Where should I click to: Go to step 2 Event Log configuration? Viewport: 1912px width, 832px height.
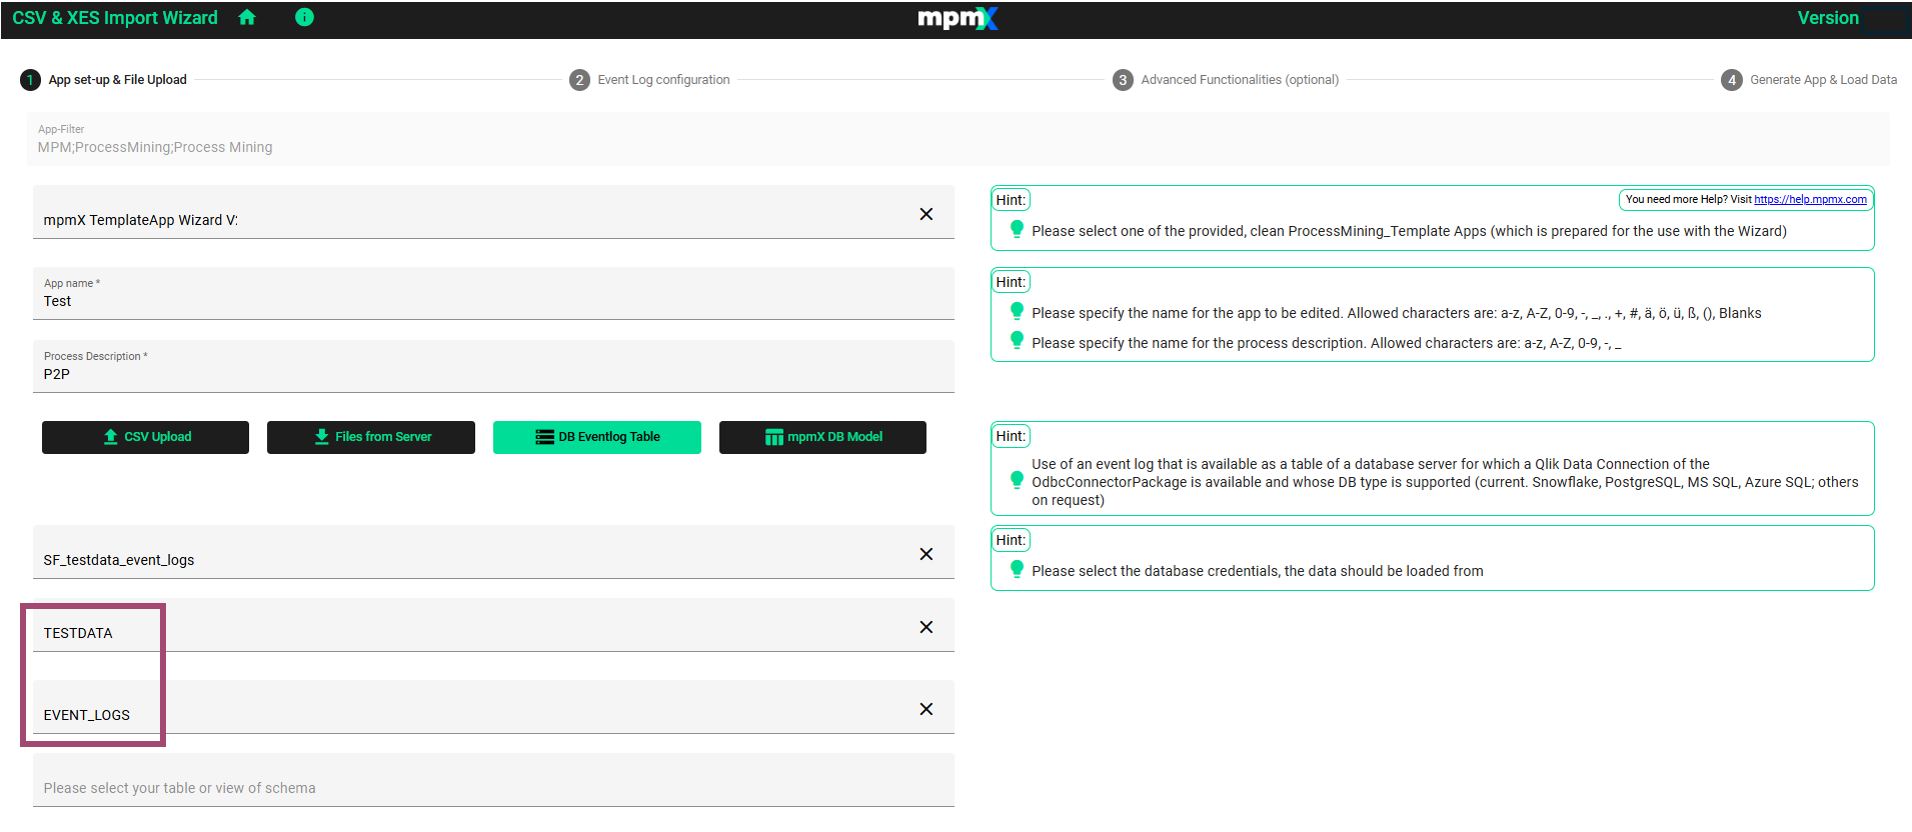(x=650, y=80)
